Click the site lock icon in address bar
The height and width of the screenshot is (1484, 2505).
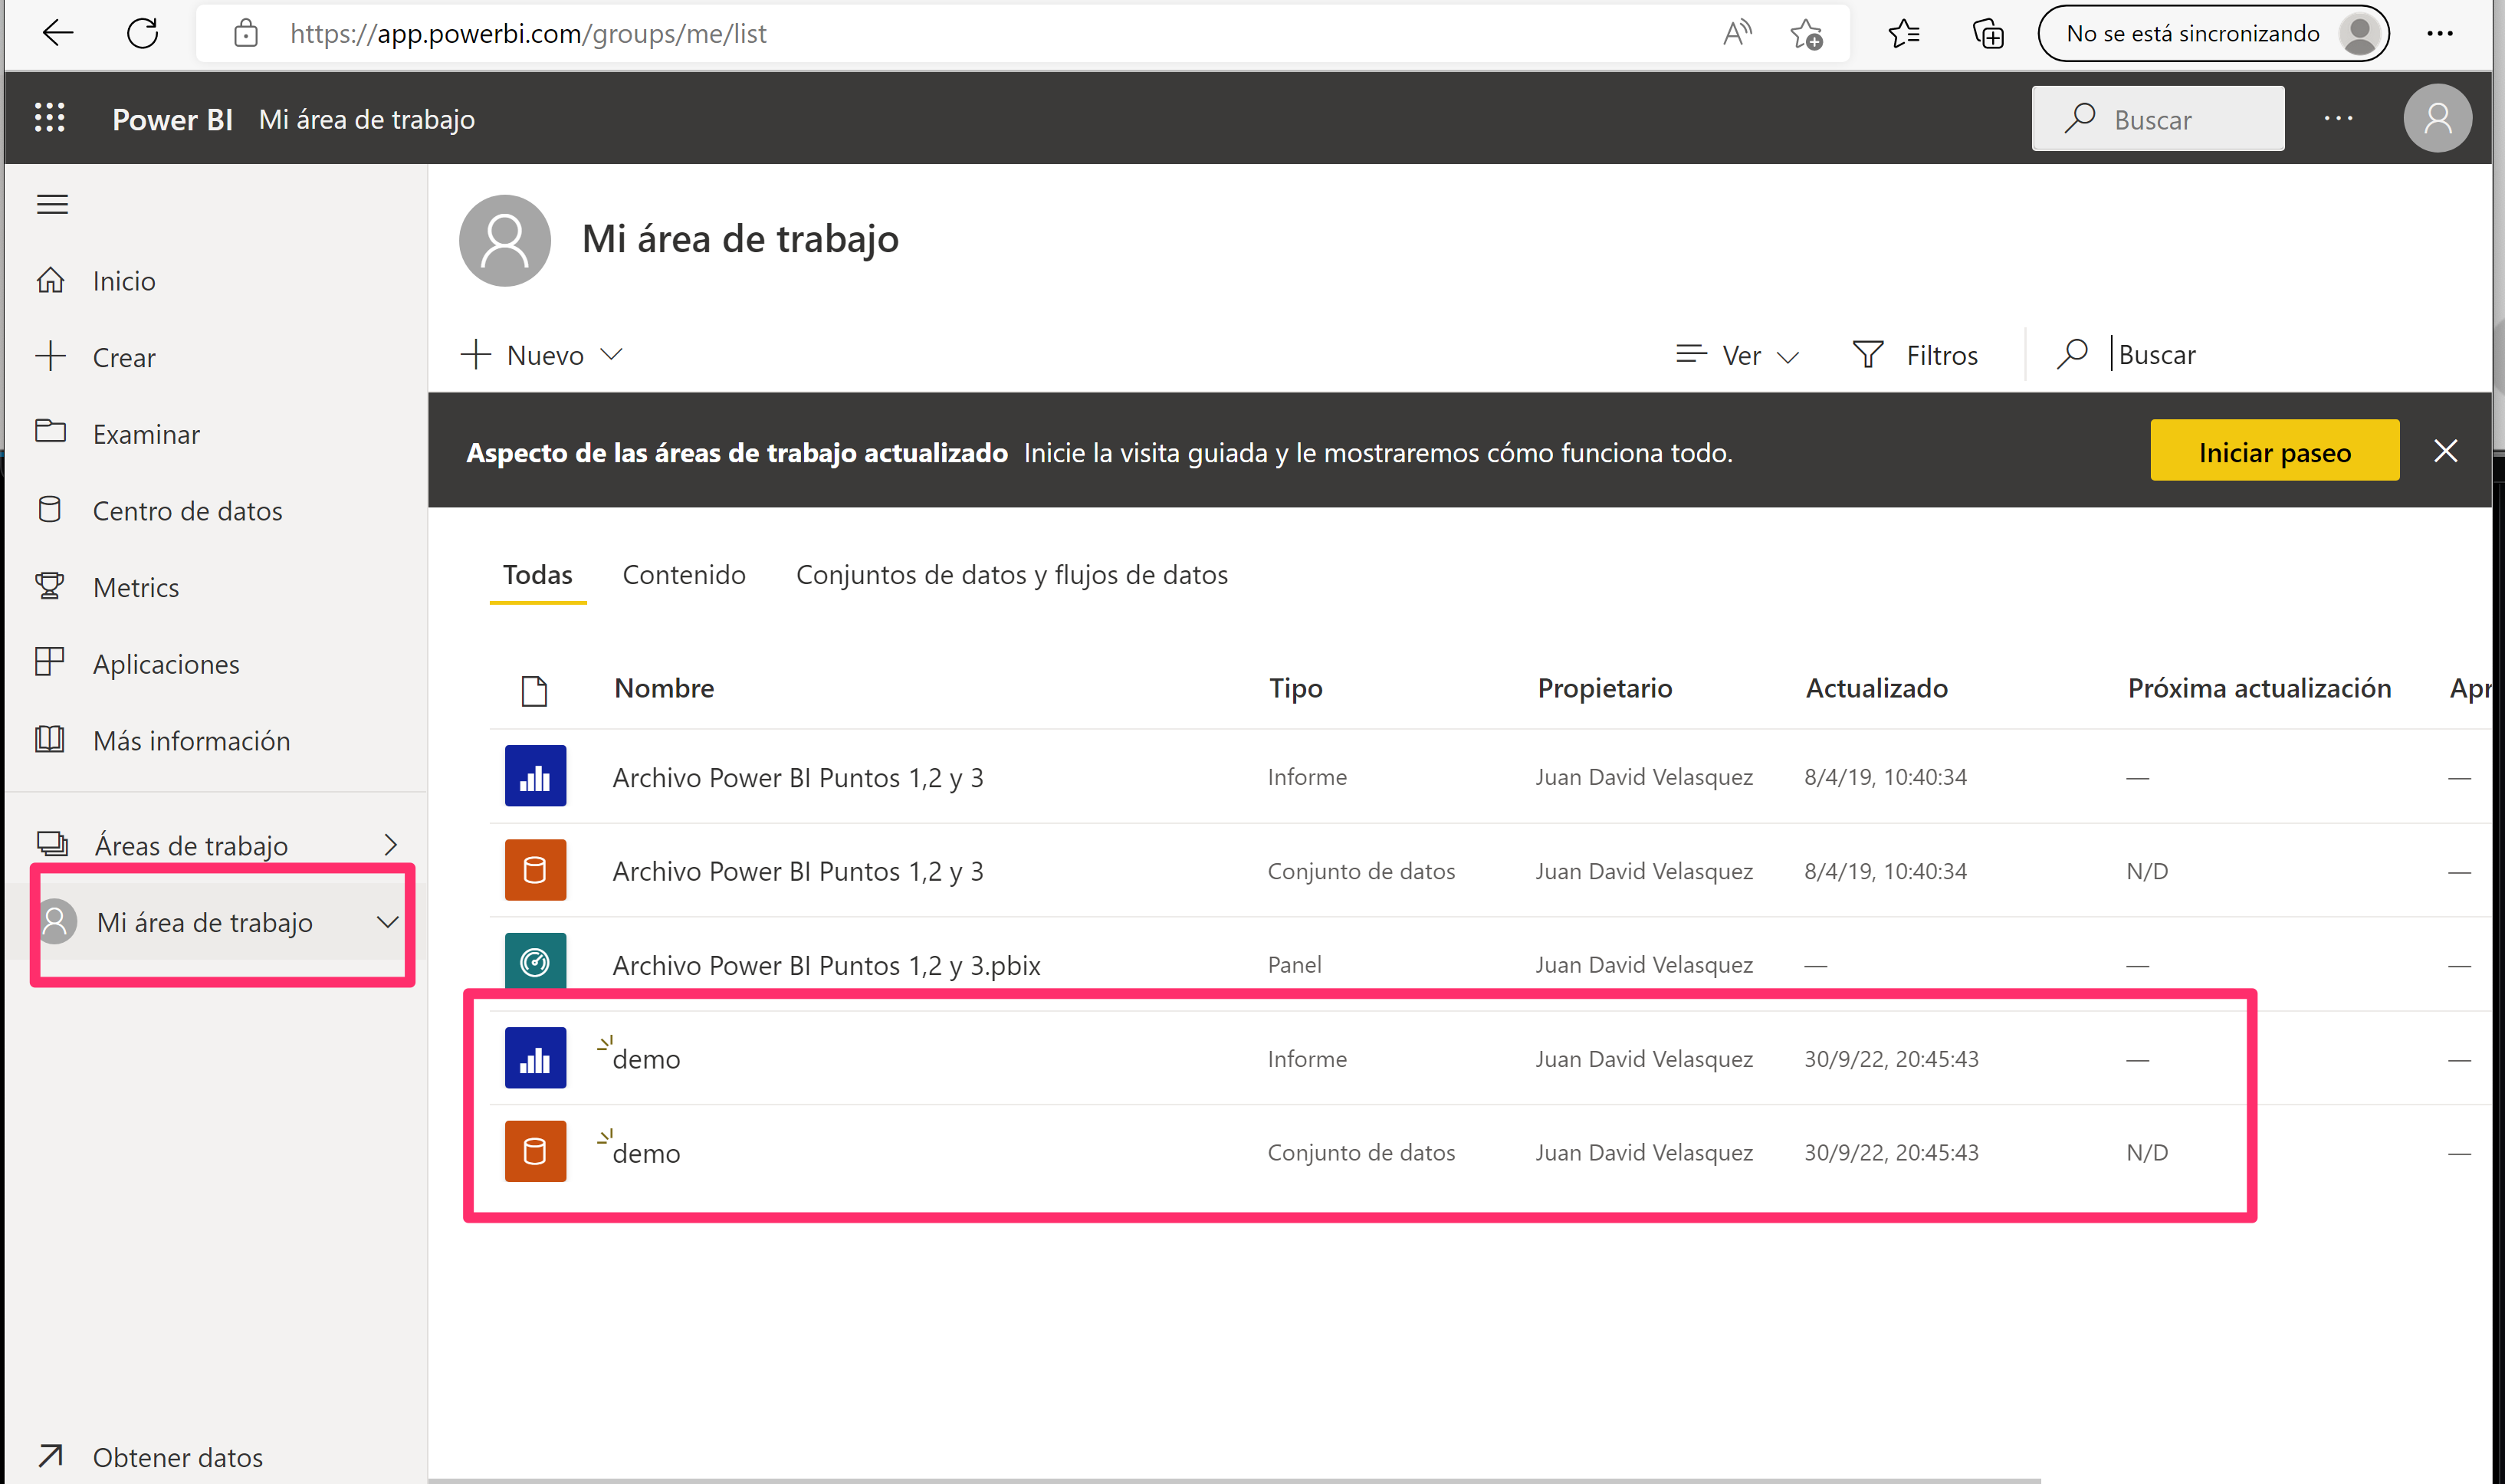coord(245,34)
